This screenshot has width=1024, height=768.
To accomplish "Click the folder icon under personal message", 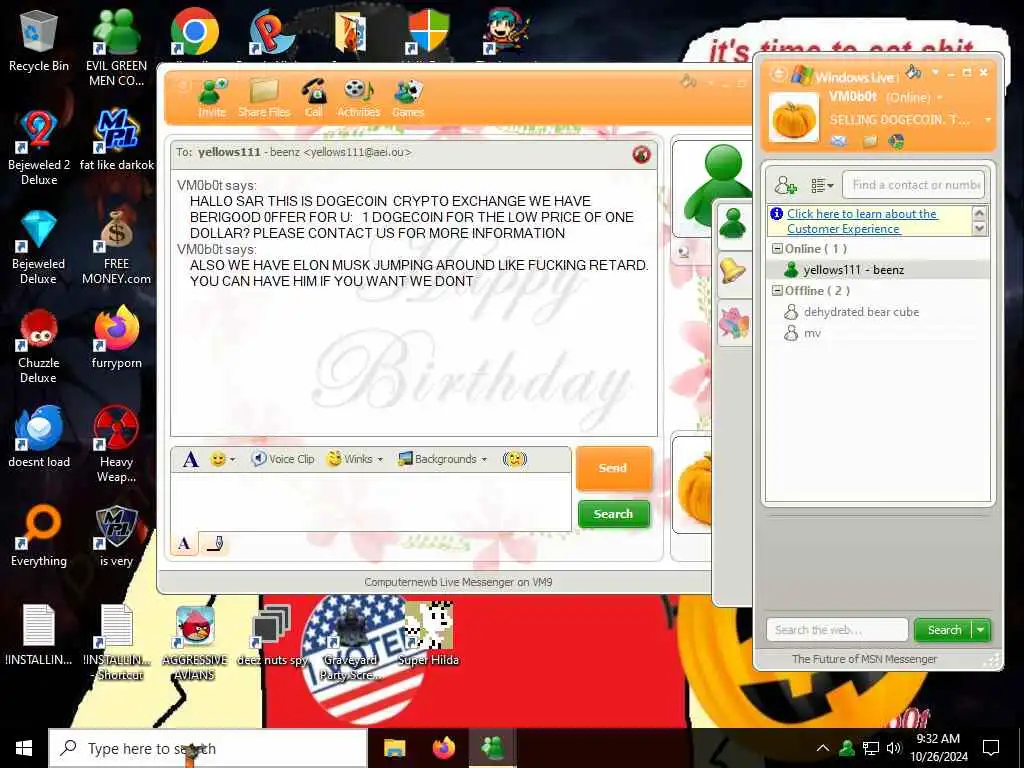I will (869, 140).
